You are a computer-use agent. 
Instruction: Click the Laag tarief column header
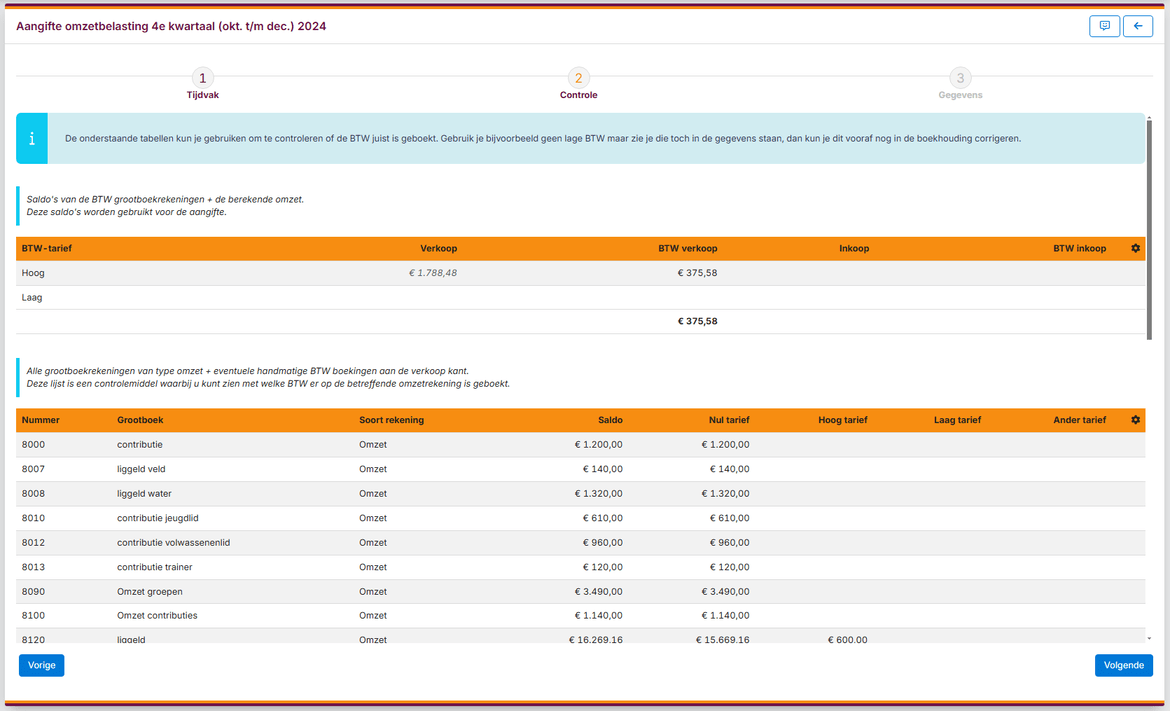(x=957, y=420)
